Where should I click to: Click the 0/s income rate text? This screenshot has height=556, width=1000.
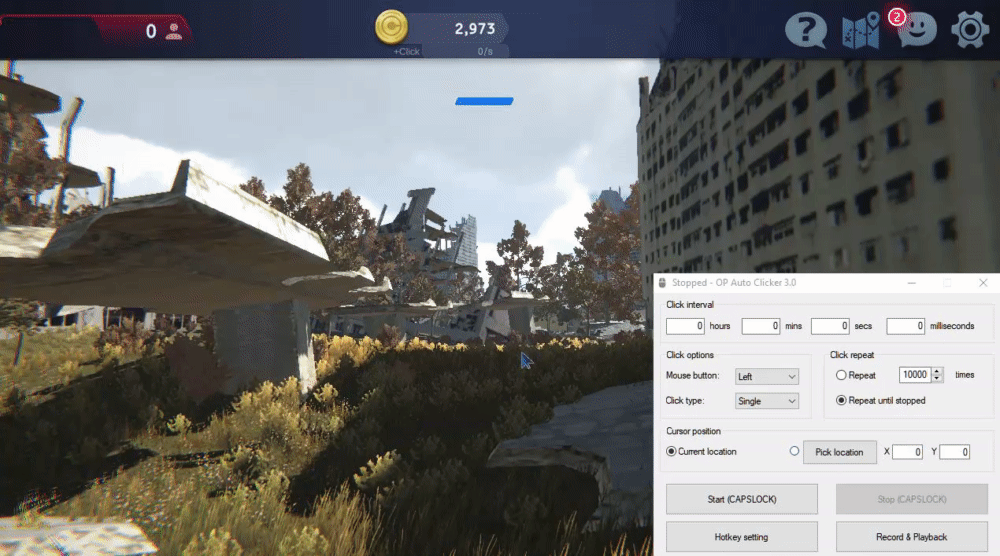point(485,52)
